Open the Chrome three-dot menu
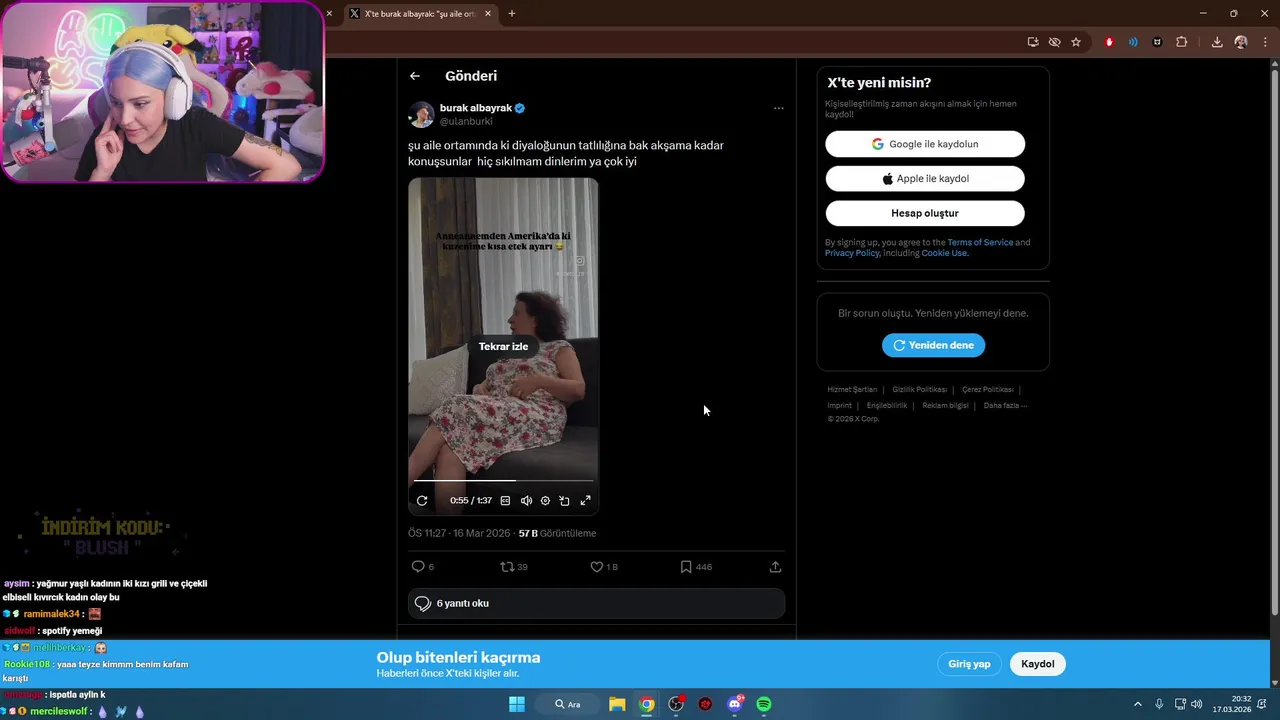Screen dimensions: 1280x720 pos(1265,42)
